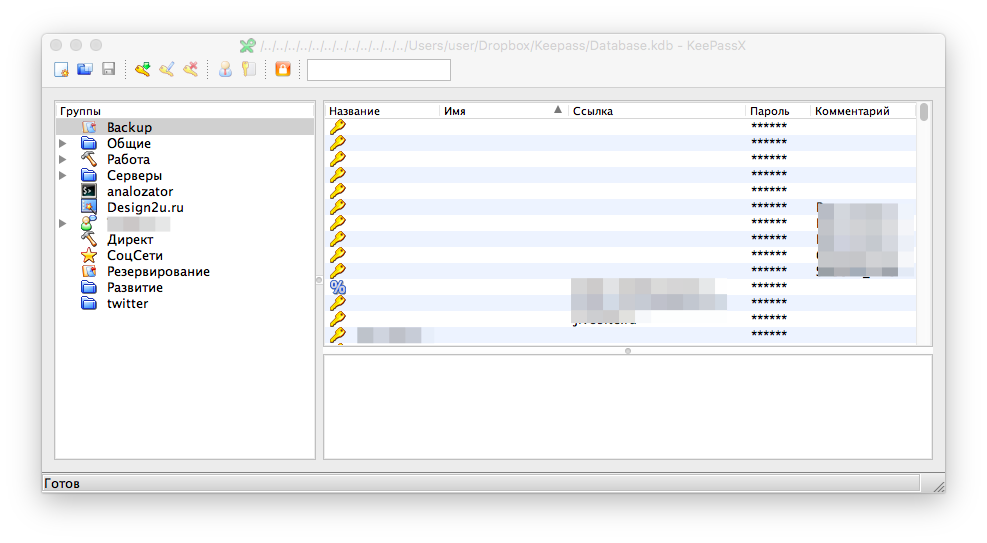Expand the Серверы group
This screenshot has height=543, width=987.
pos(63,176)
